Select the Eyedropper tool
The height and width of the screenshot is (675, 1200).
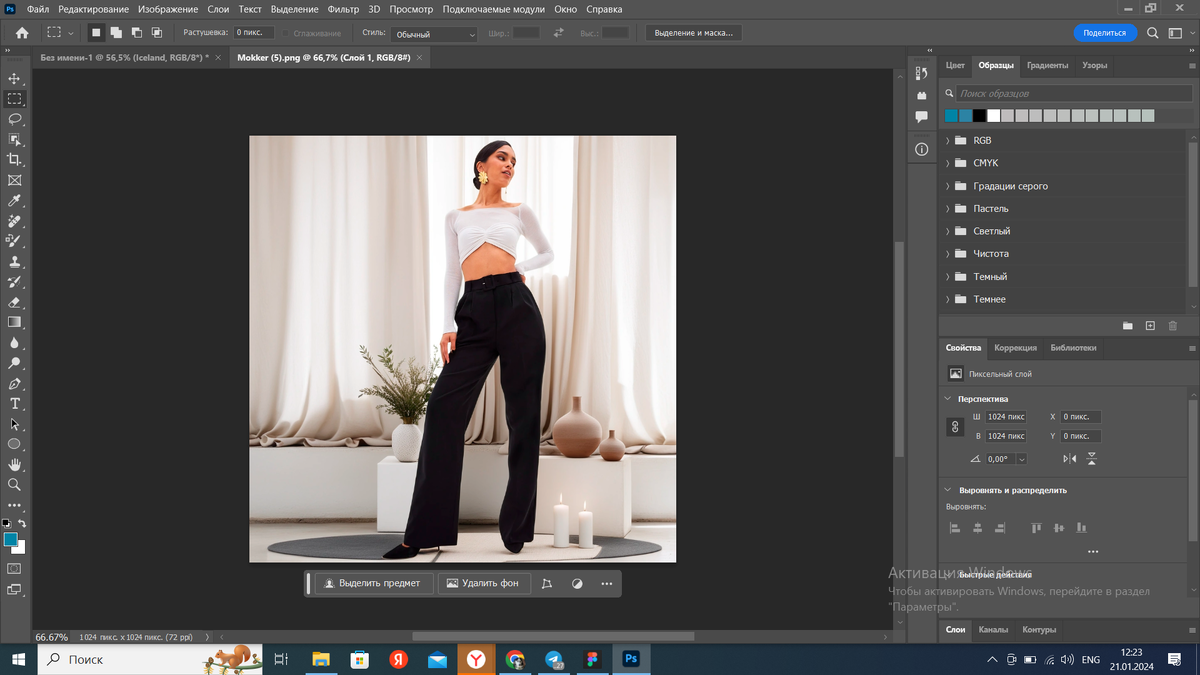(x=14, y=201)
